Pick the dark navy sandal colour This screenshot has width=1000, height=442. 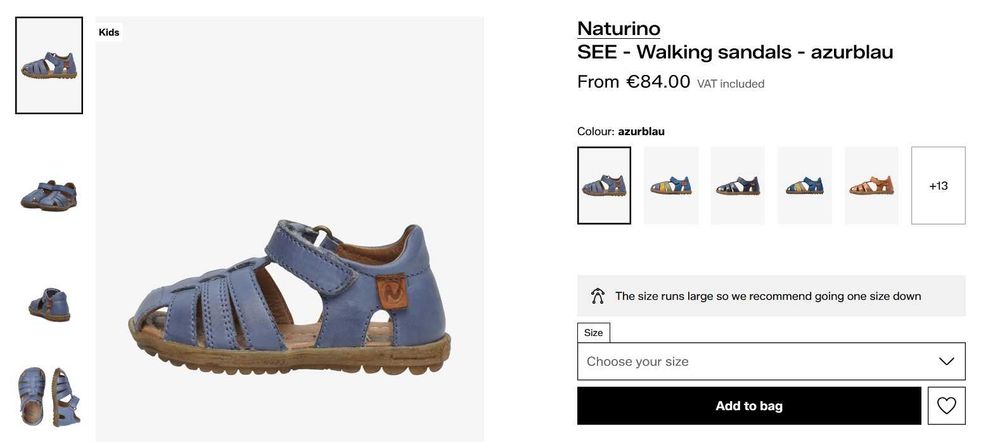point(738,186)
